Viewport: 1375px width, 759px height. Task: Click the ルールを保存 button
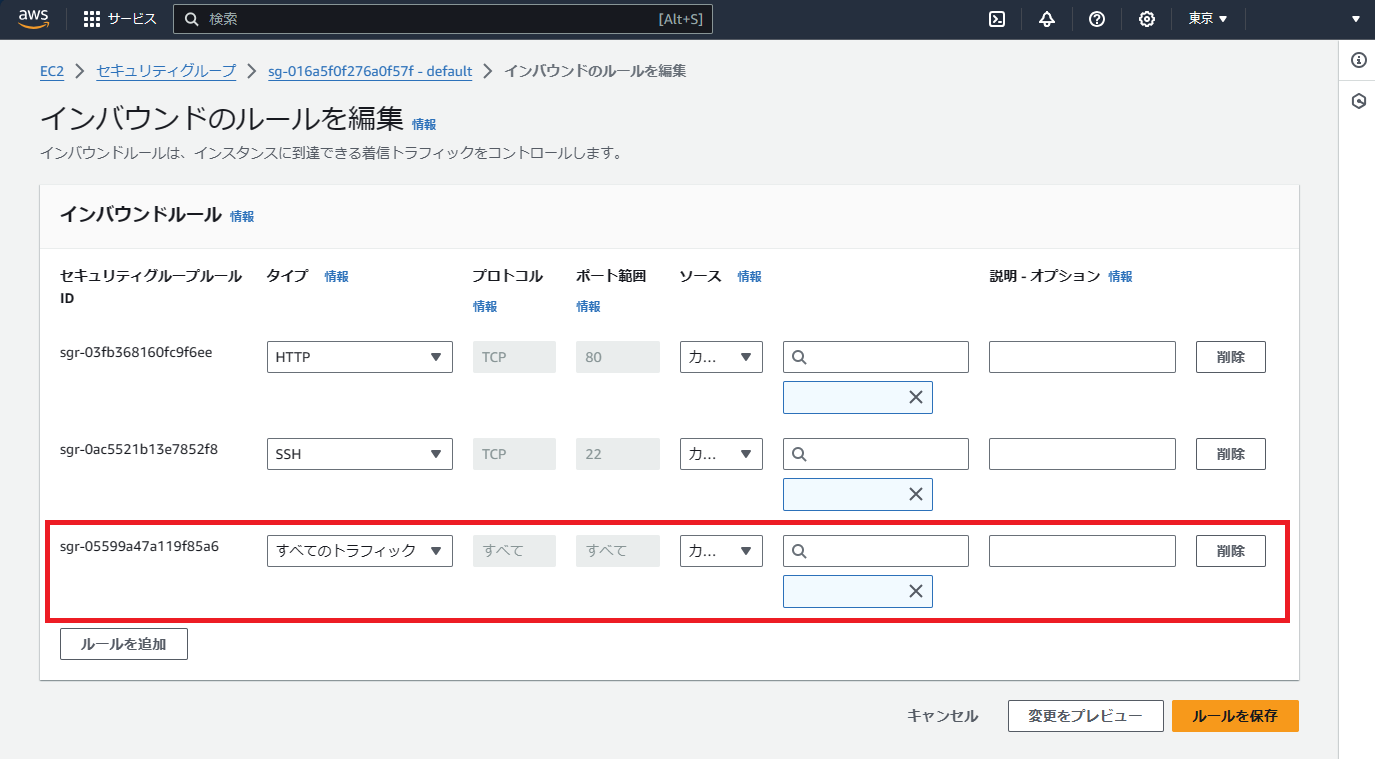[1235, 716]
